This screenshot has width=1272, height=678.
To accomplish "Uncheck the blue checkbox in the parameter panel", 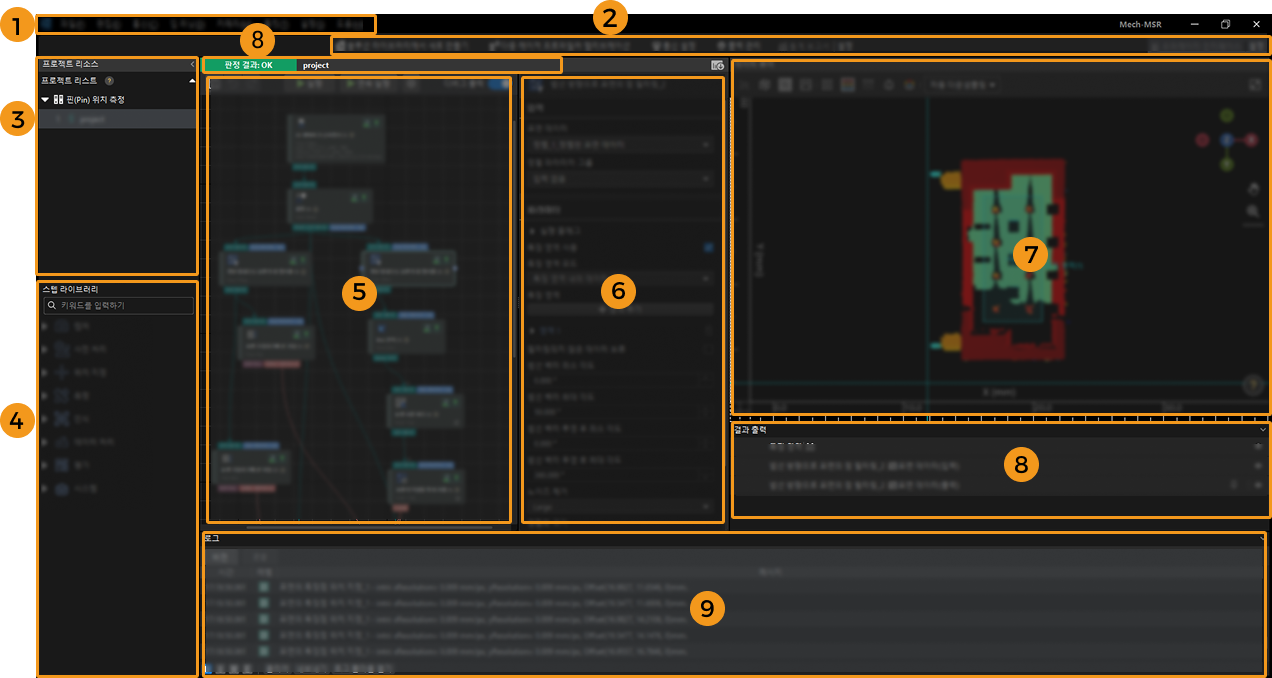I will click(x=708, y=247).
